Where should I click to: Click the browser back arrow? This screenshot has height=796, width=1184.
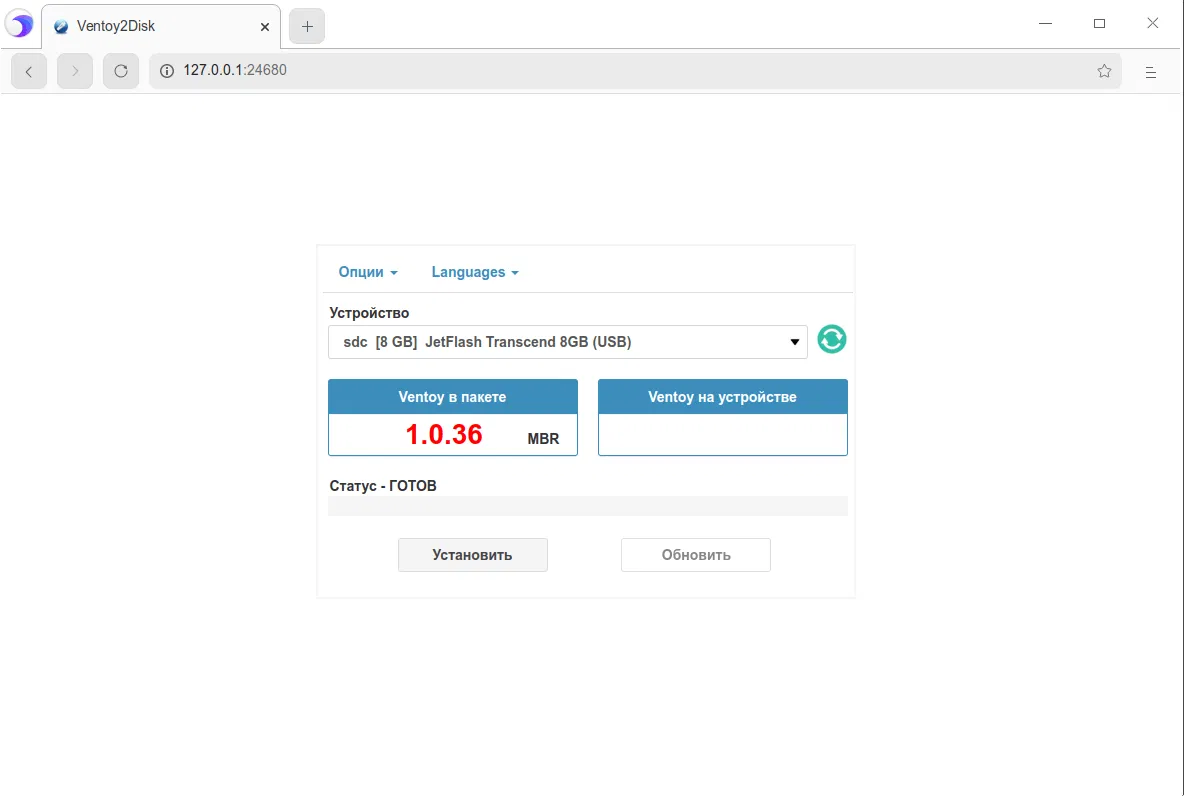click(29, 71)
